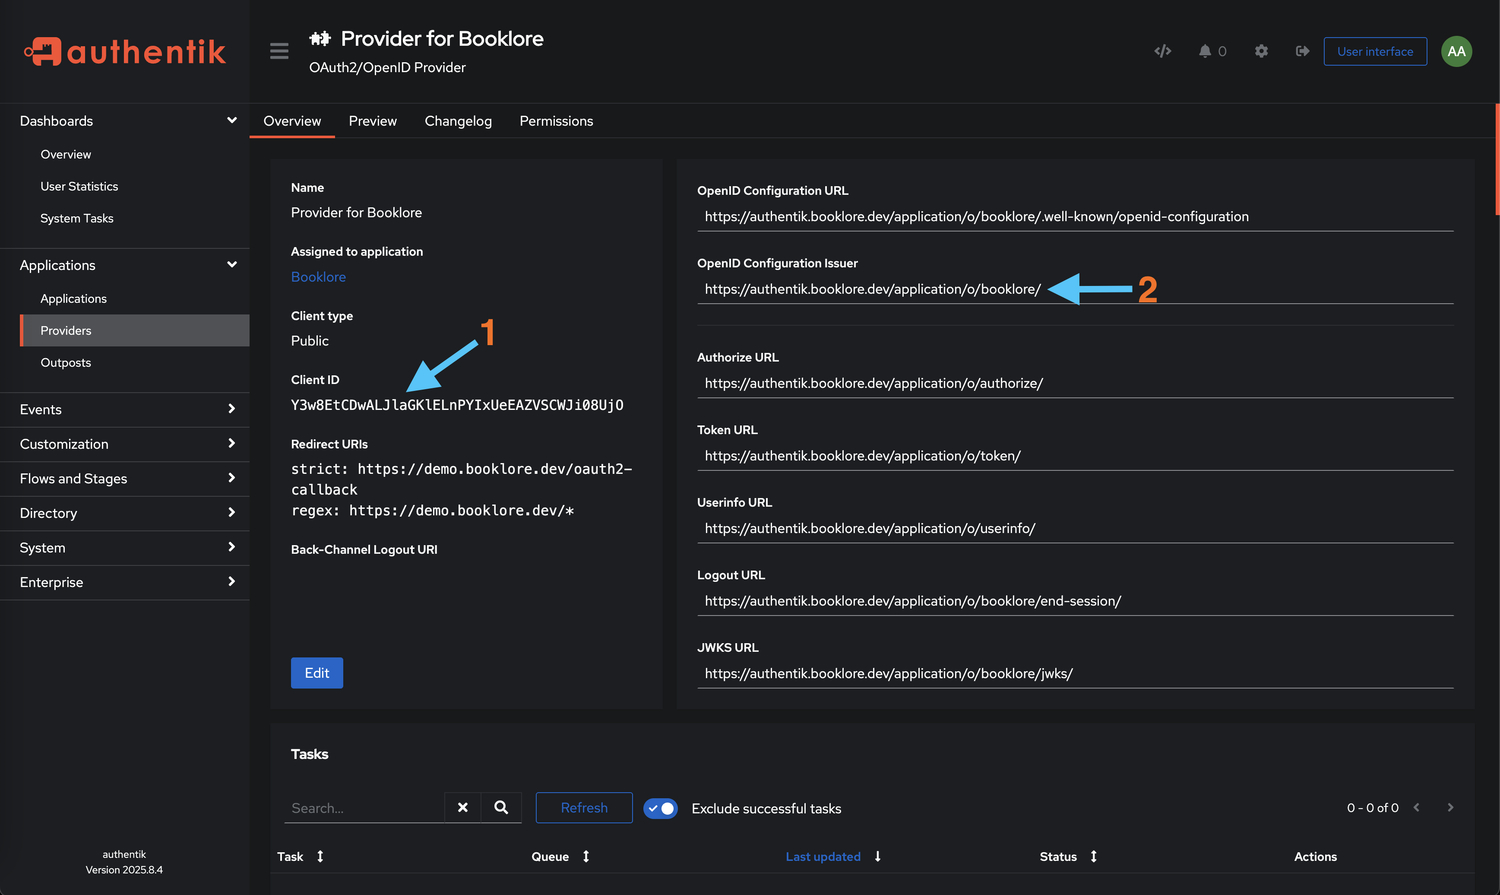Switch to the Changelog tab
The width and height of the screenshot is (1500, 895).
click(458, 121)
